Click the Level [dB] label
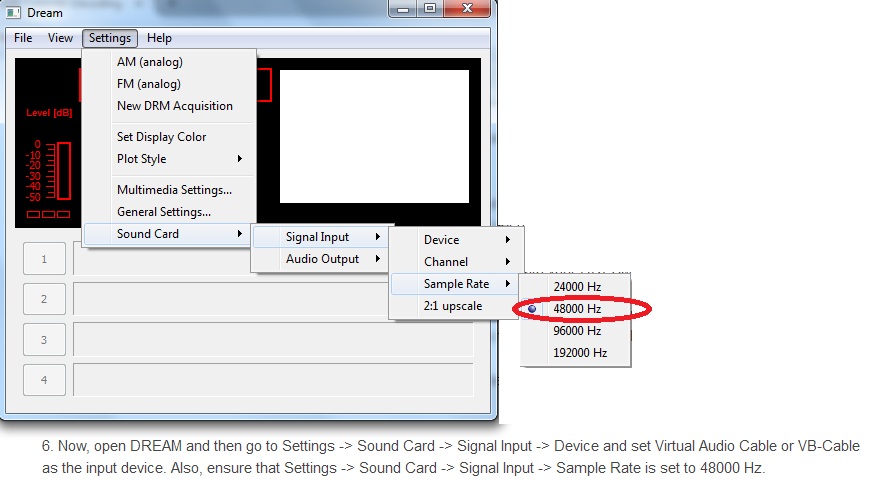Screen dimensions: 870x500 [x=49, y=113]
